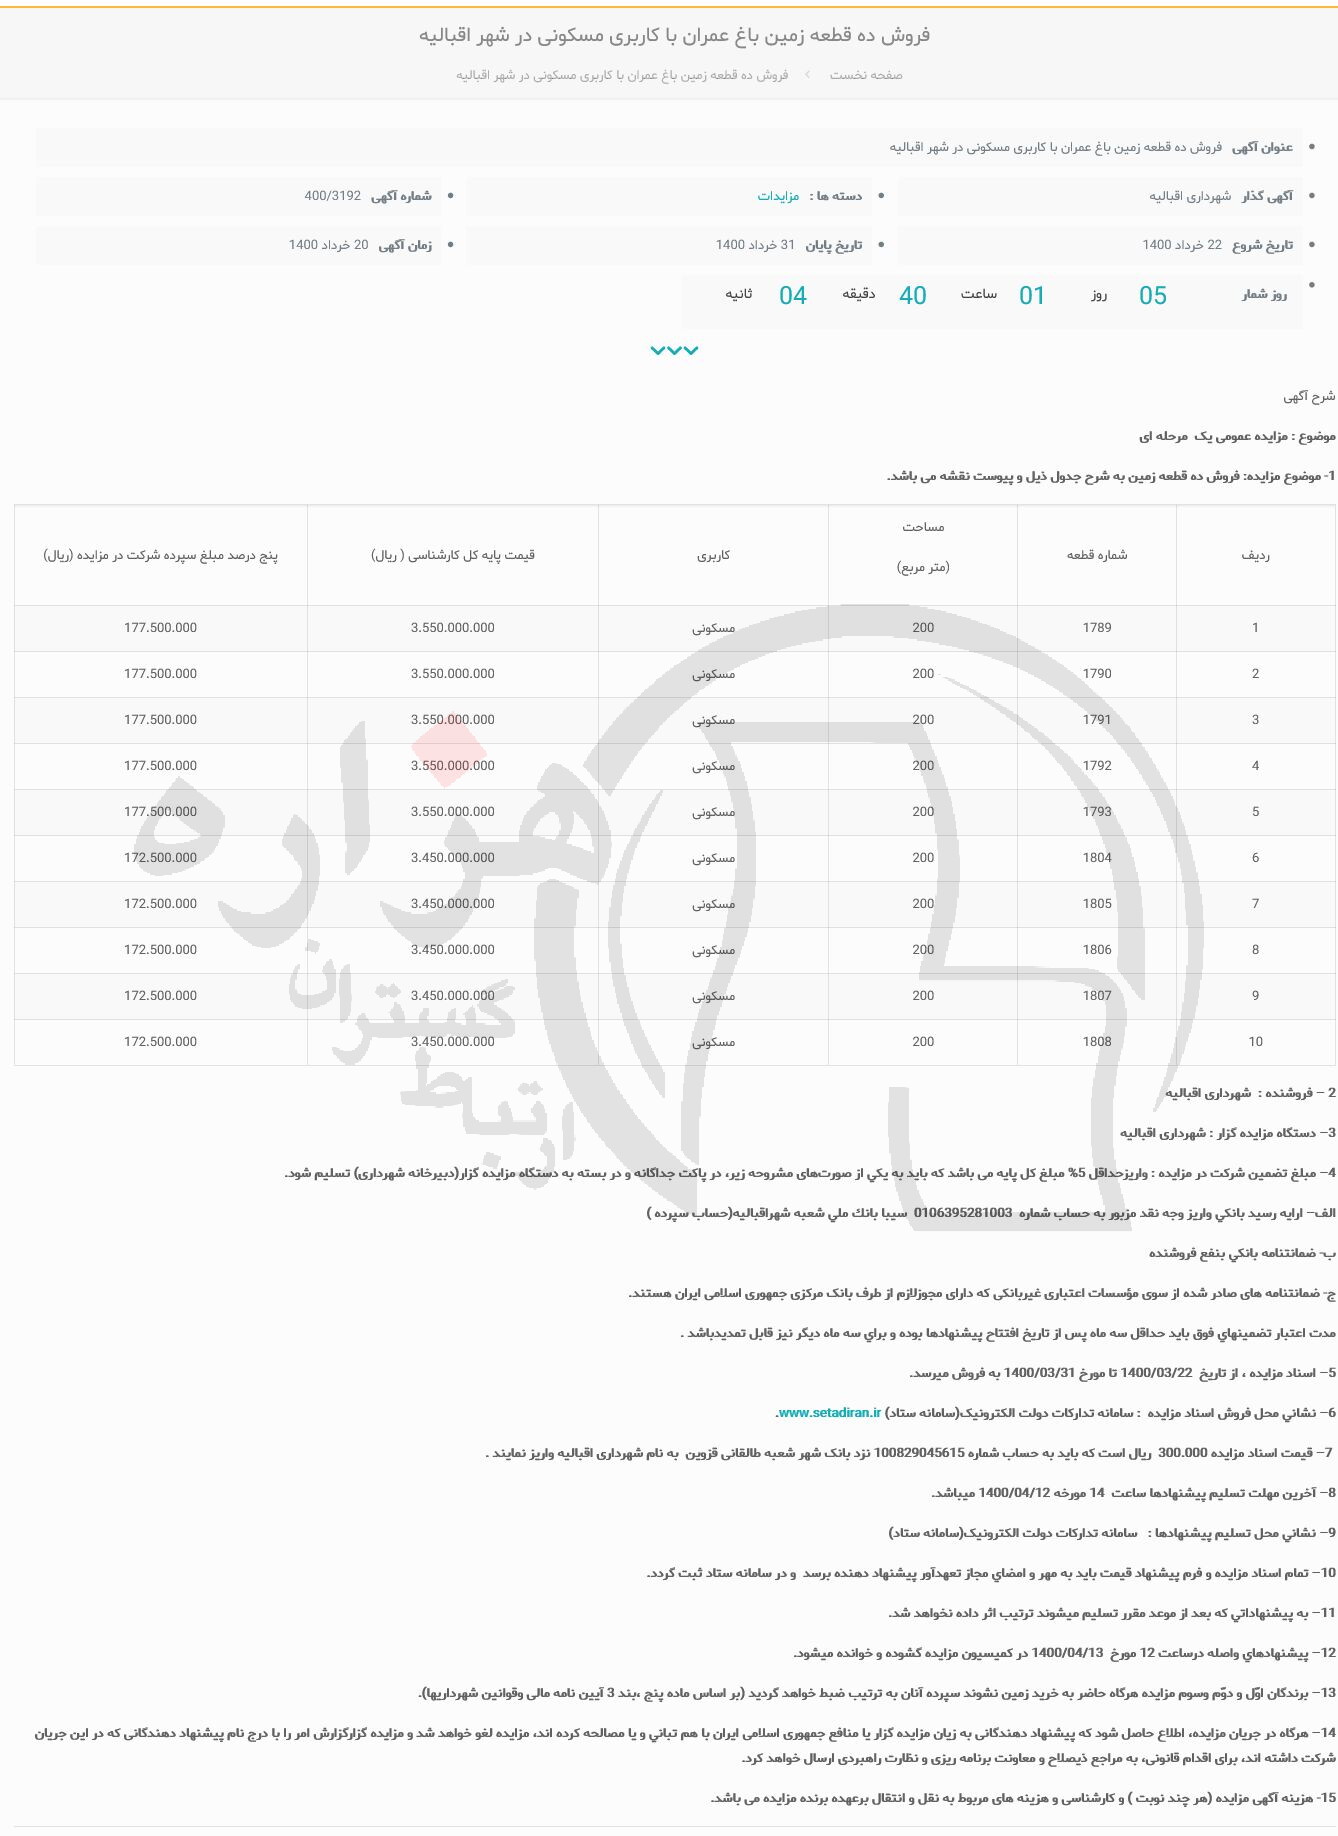Select the end date 31 خرداد 1400
1338x1836 pixels.
(755, 245)
